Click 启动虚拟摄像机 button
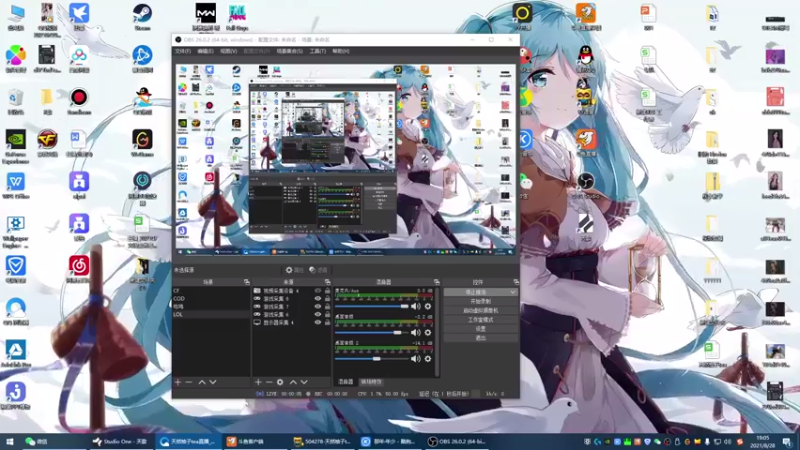 click(481, 311)
